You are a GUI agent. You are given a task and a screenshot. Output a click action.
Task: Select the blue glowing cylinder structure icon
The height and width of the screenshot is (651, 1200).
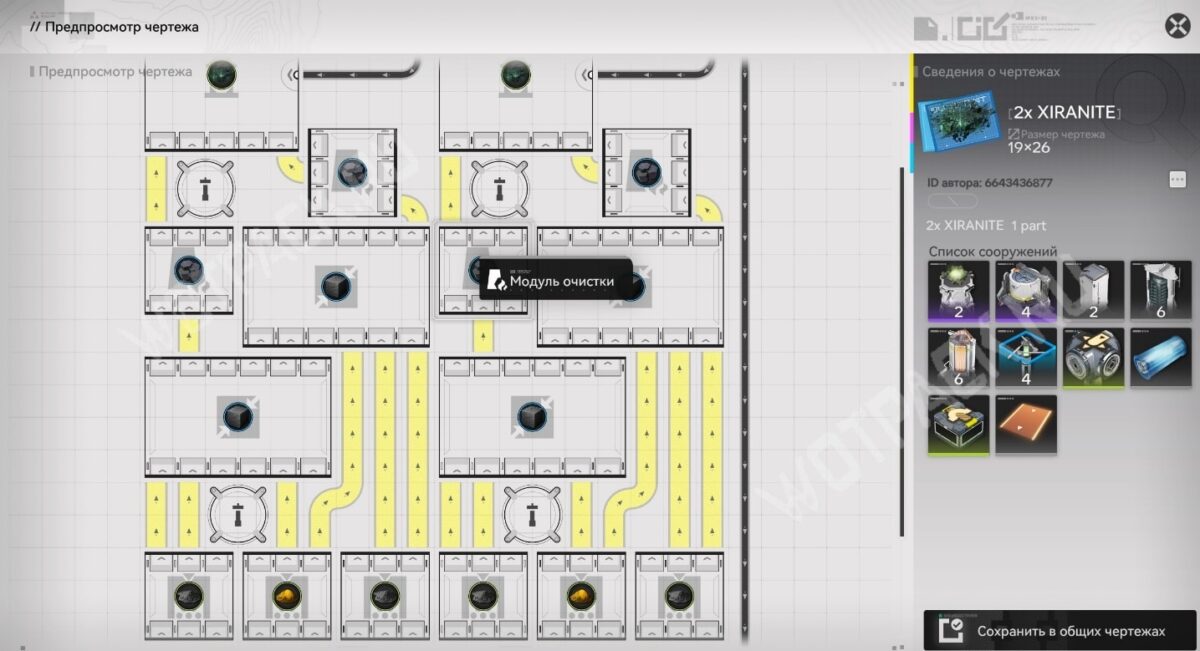click(x=1160, y=357)
